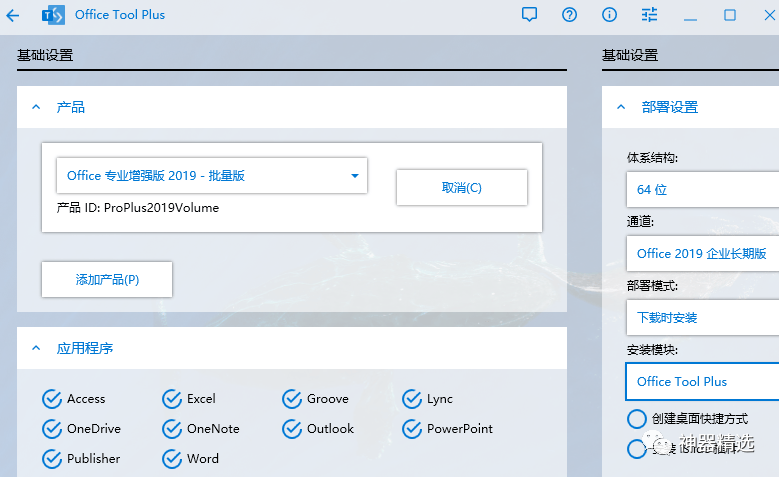Image resolution: width=779 pixels, height=477 pixels.
Task: Click the 部署模式 label
Action: pyautogui.click(x=652, y=285)
